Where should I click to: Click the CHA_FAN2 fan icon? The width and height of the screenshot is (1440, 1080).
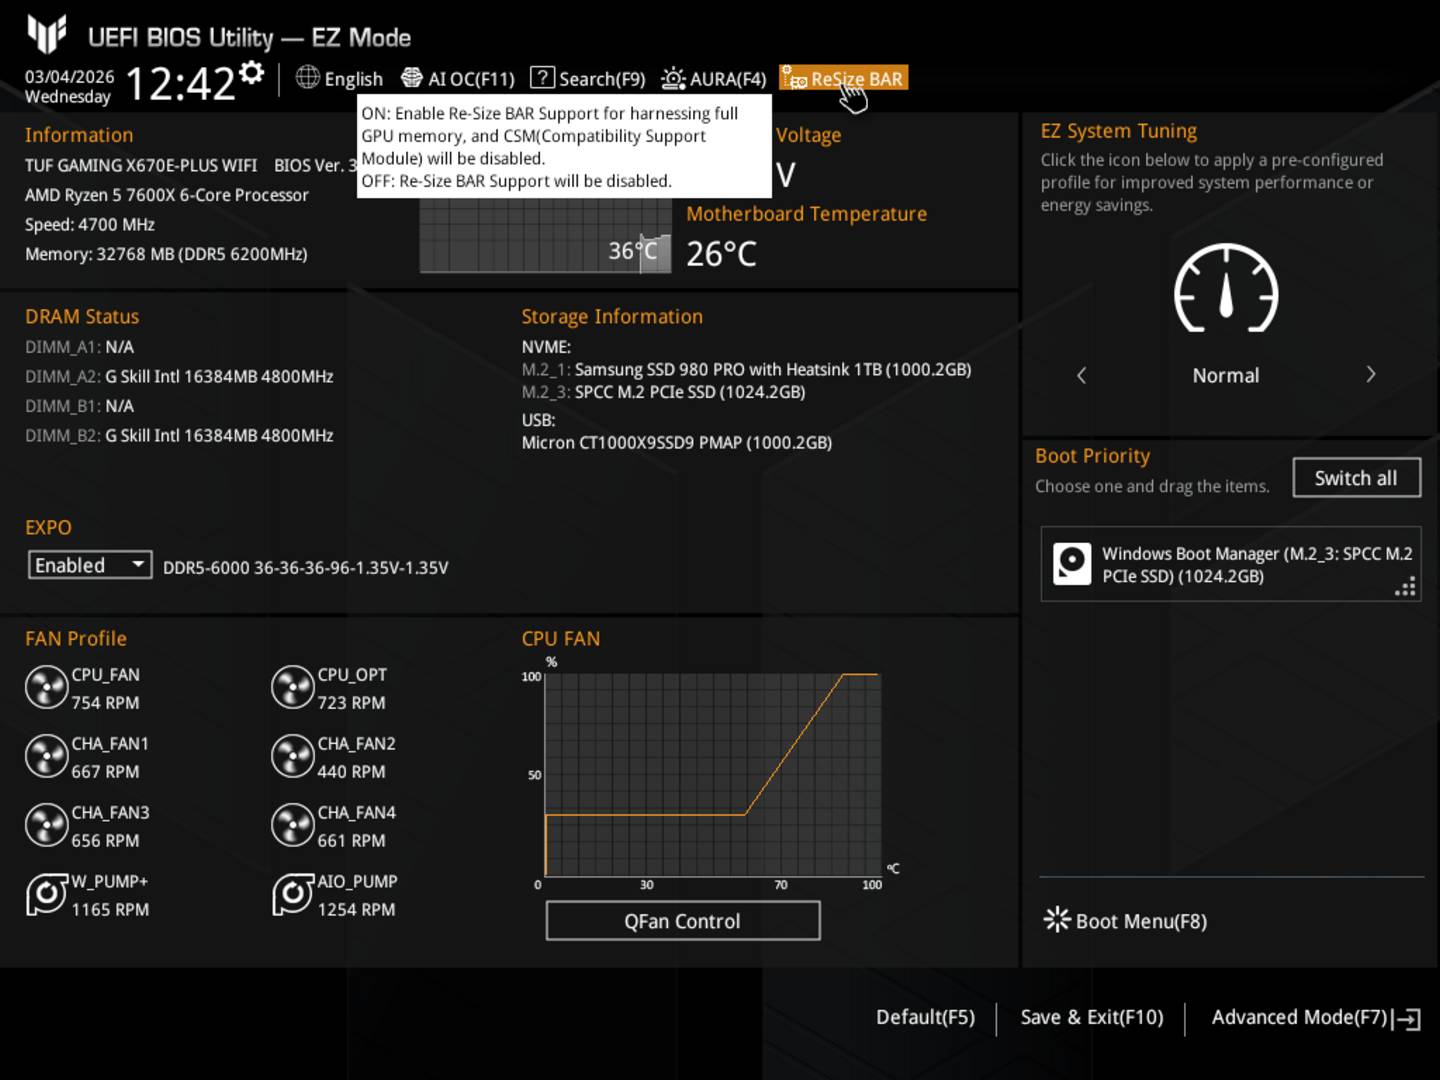pyautogui.click(x=292, y=757)
